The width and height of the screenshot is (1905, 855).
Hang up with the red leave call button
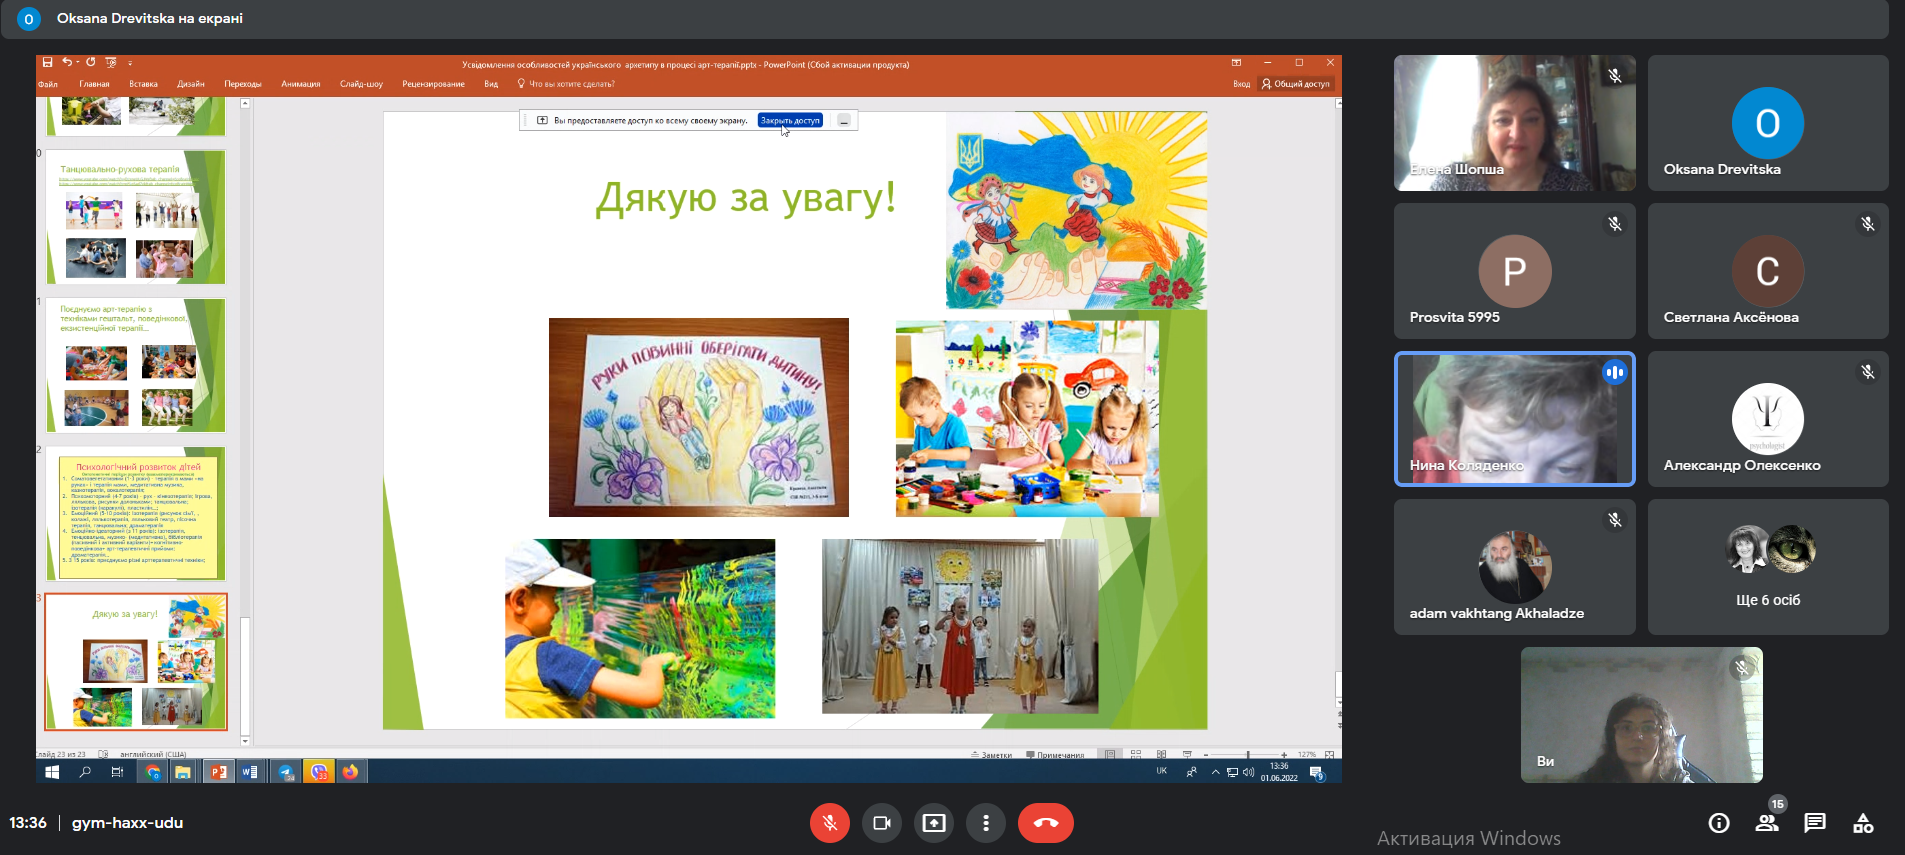[x=1045, y=823]
